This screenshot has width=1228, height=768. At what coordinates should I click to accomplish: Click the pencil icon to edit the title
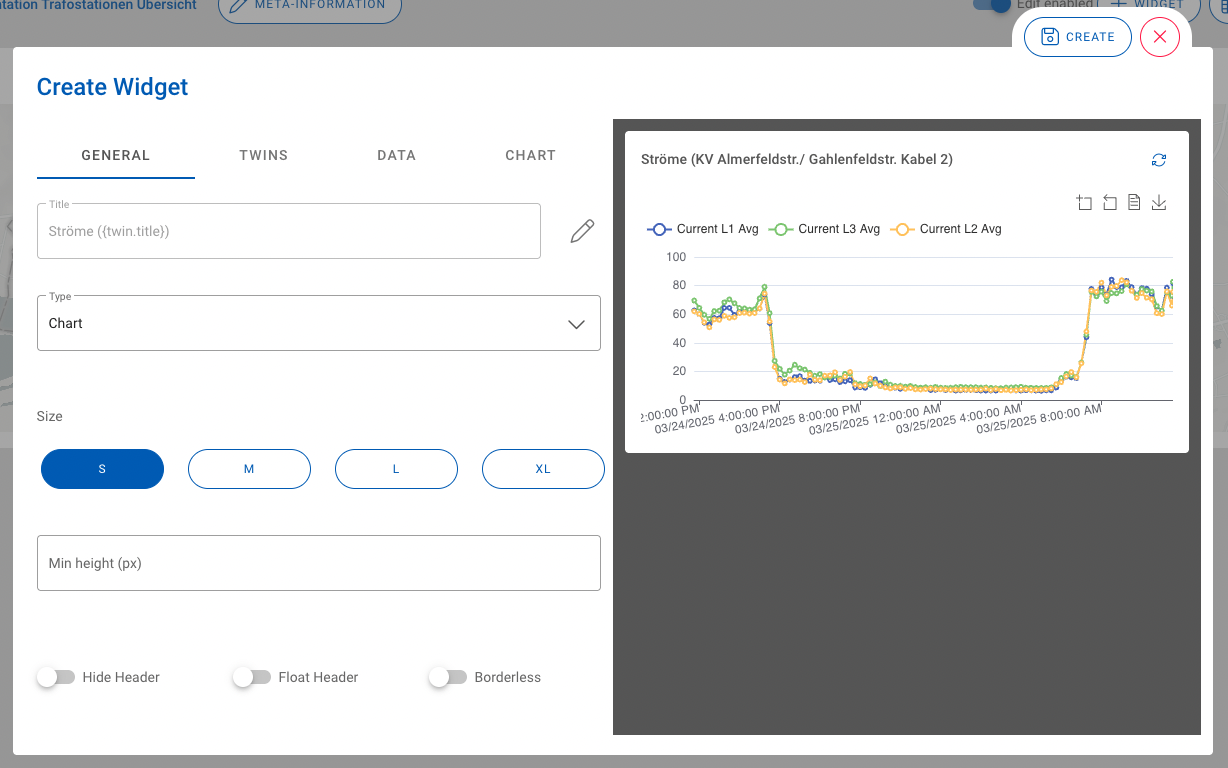click(581, 231)
